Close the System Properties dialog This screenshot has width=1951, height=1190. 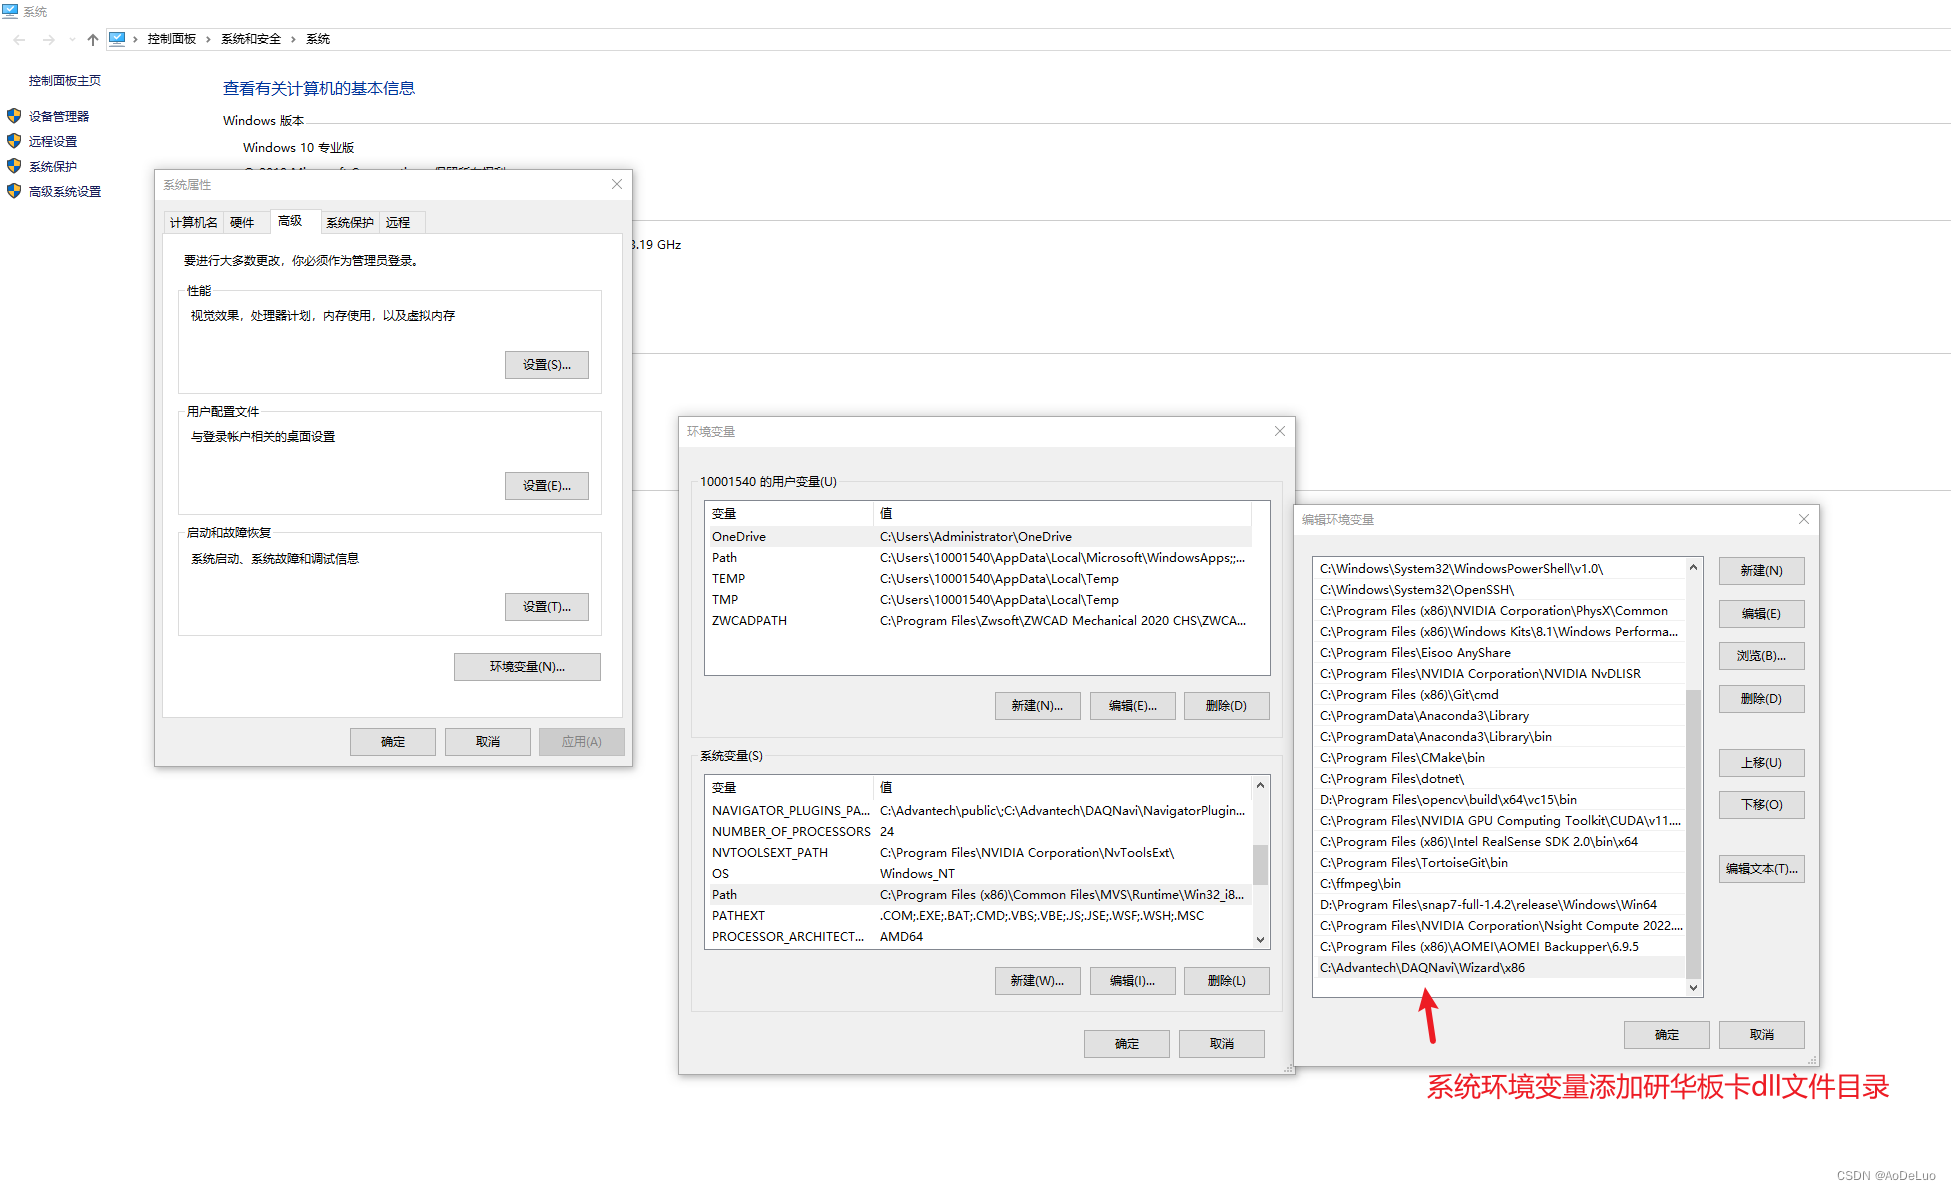[617, 184]
